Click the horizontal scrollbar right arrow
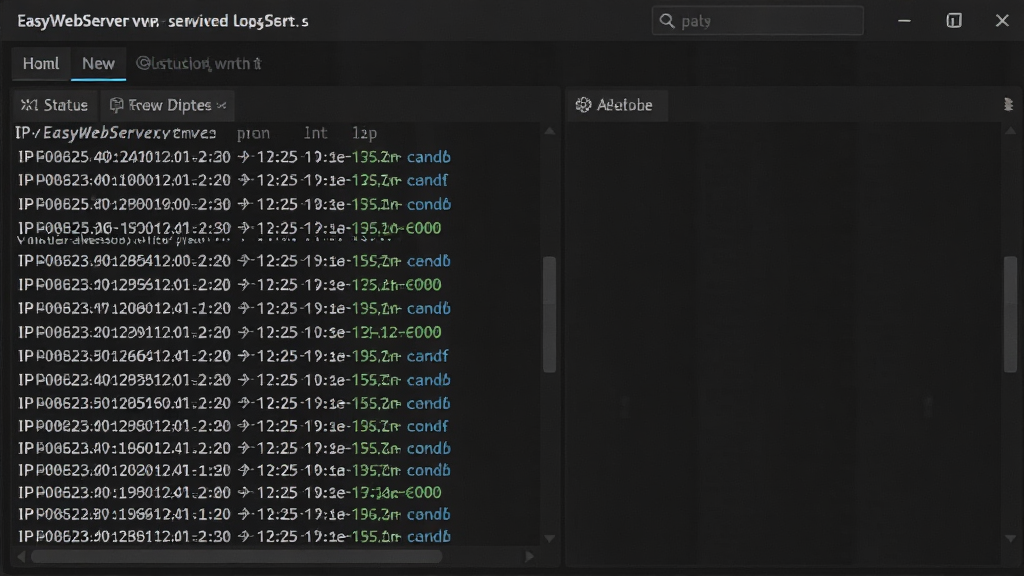 [530, 556]
